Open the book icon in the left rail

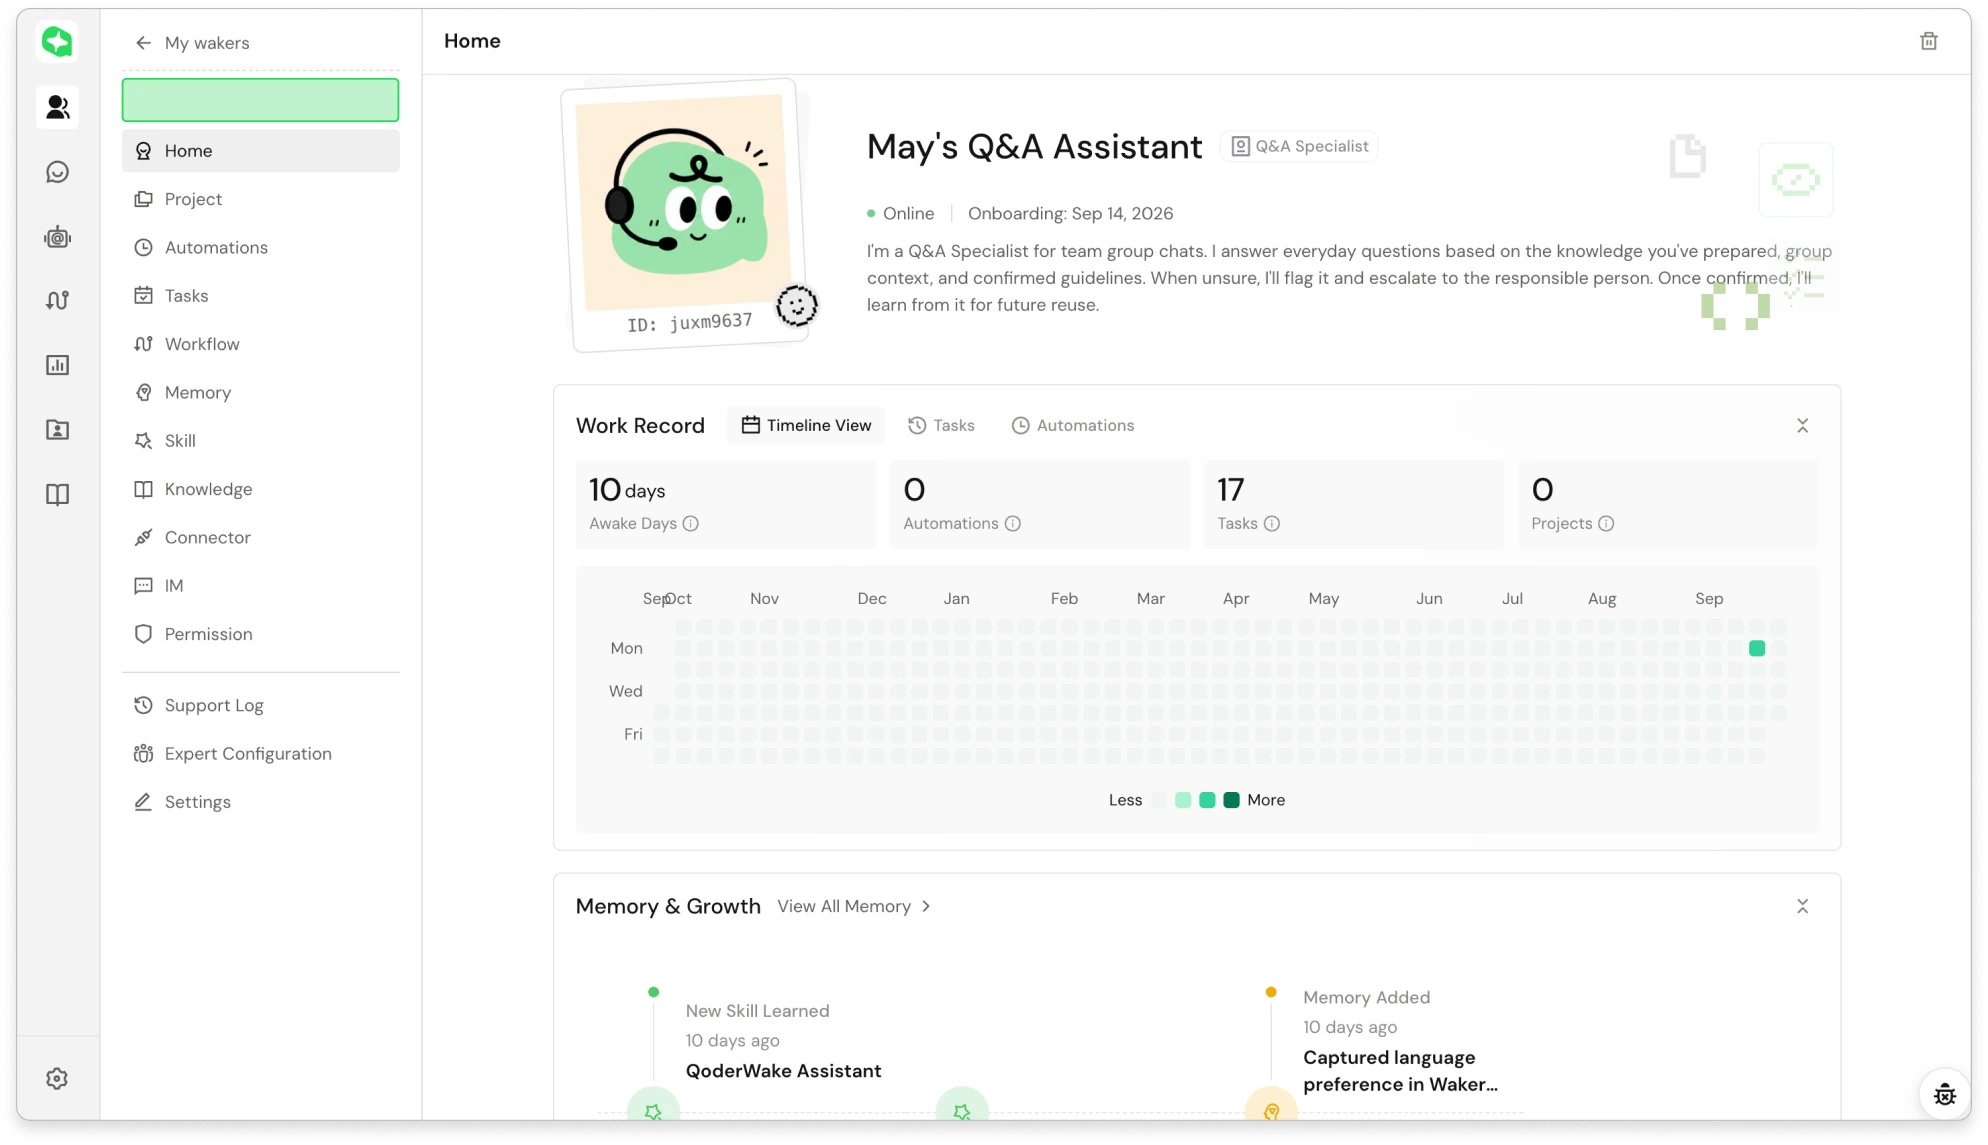pos(58,494)
